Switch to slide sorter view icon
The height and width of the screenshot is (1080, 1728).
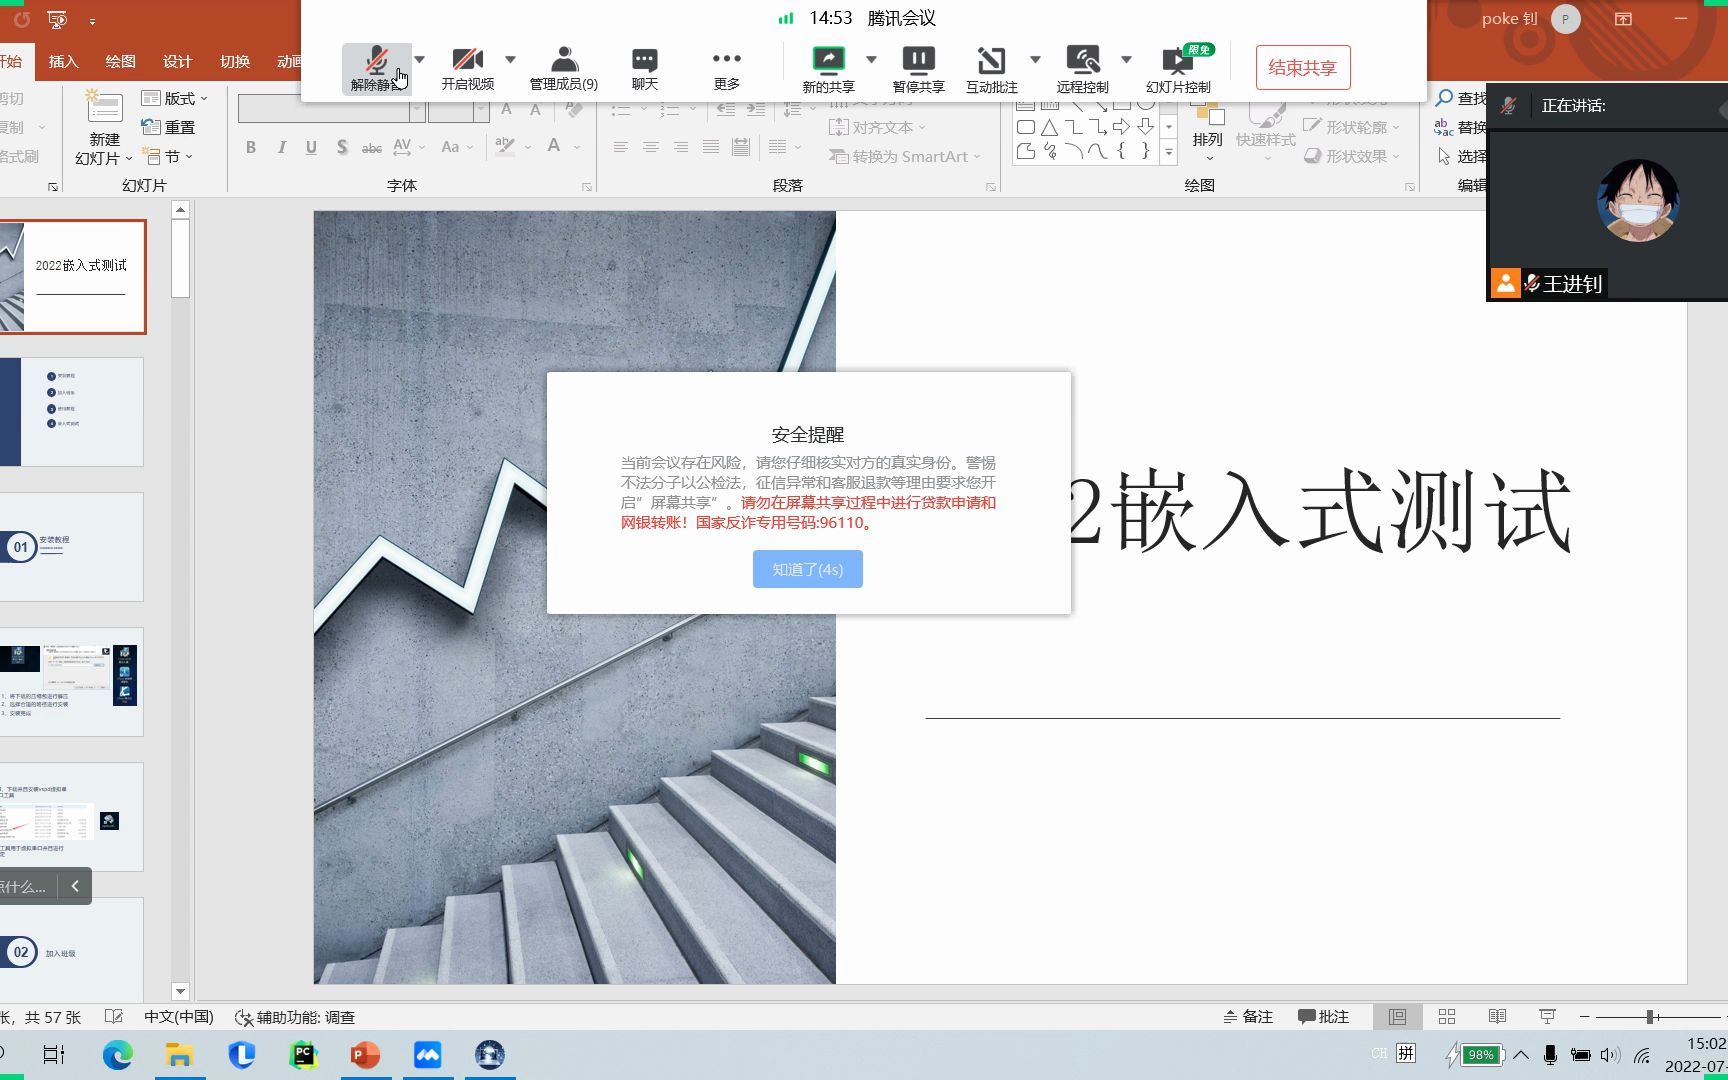pos(1447,1017)
